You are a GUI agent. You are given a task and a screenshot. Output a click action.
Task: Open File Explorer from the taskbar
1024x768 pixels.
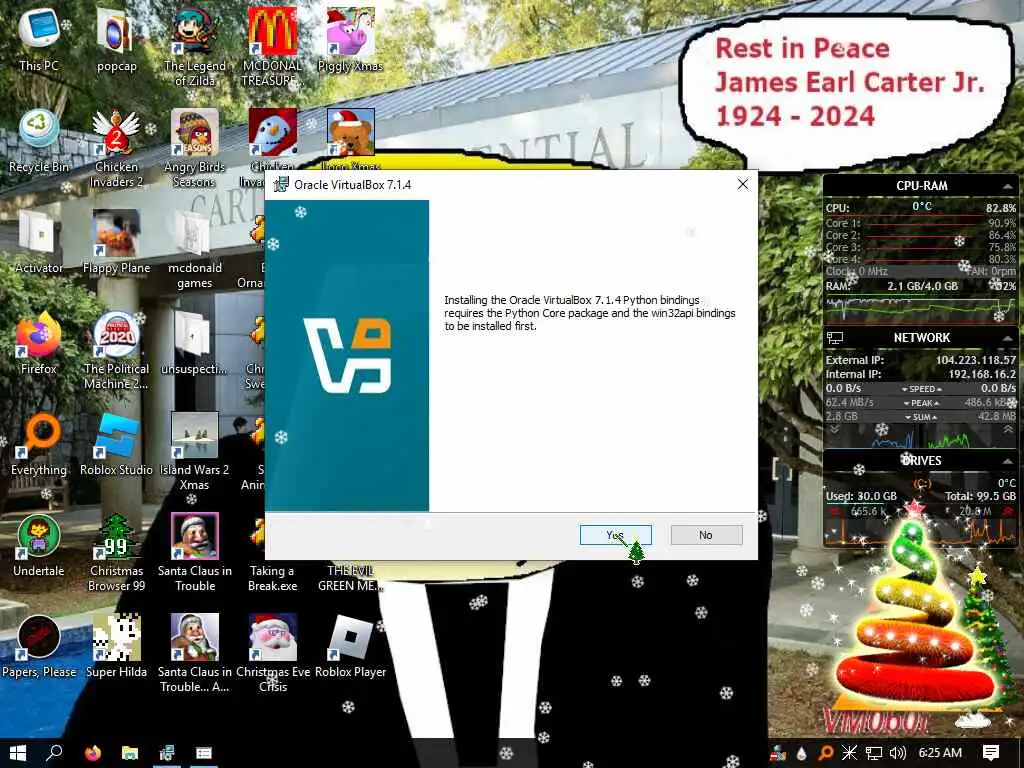129,753
